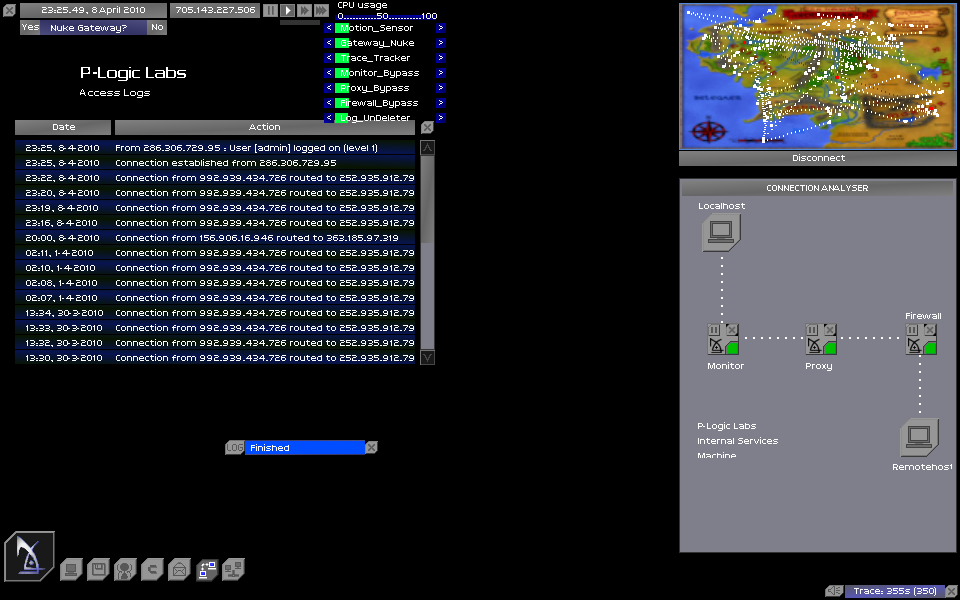Increase CPU priority for Trace_Tracker

tap(441, 58)
